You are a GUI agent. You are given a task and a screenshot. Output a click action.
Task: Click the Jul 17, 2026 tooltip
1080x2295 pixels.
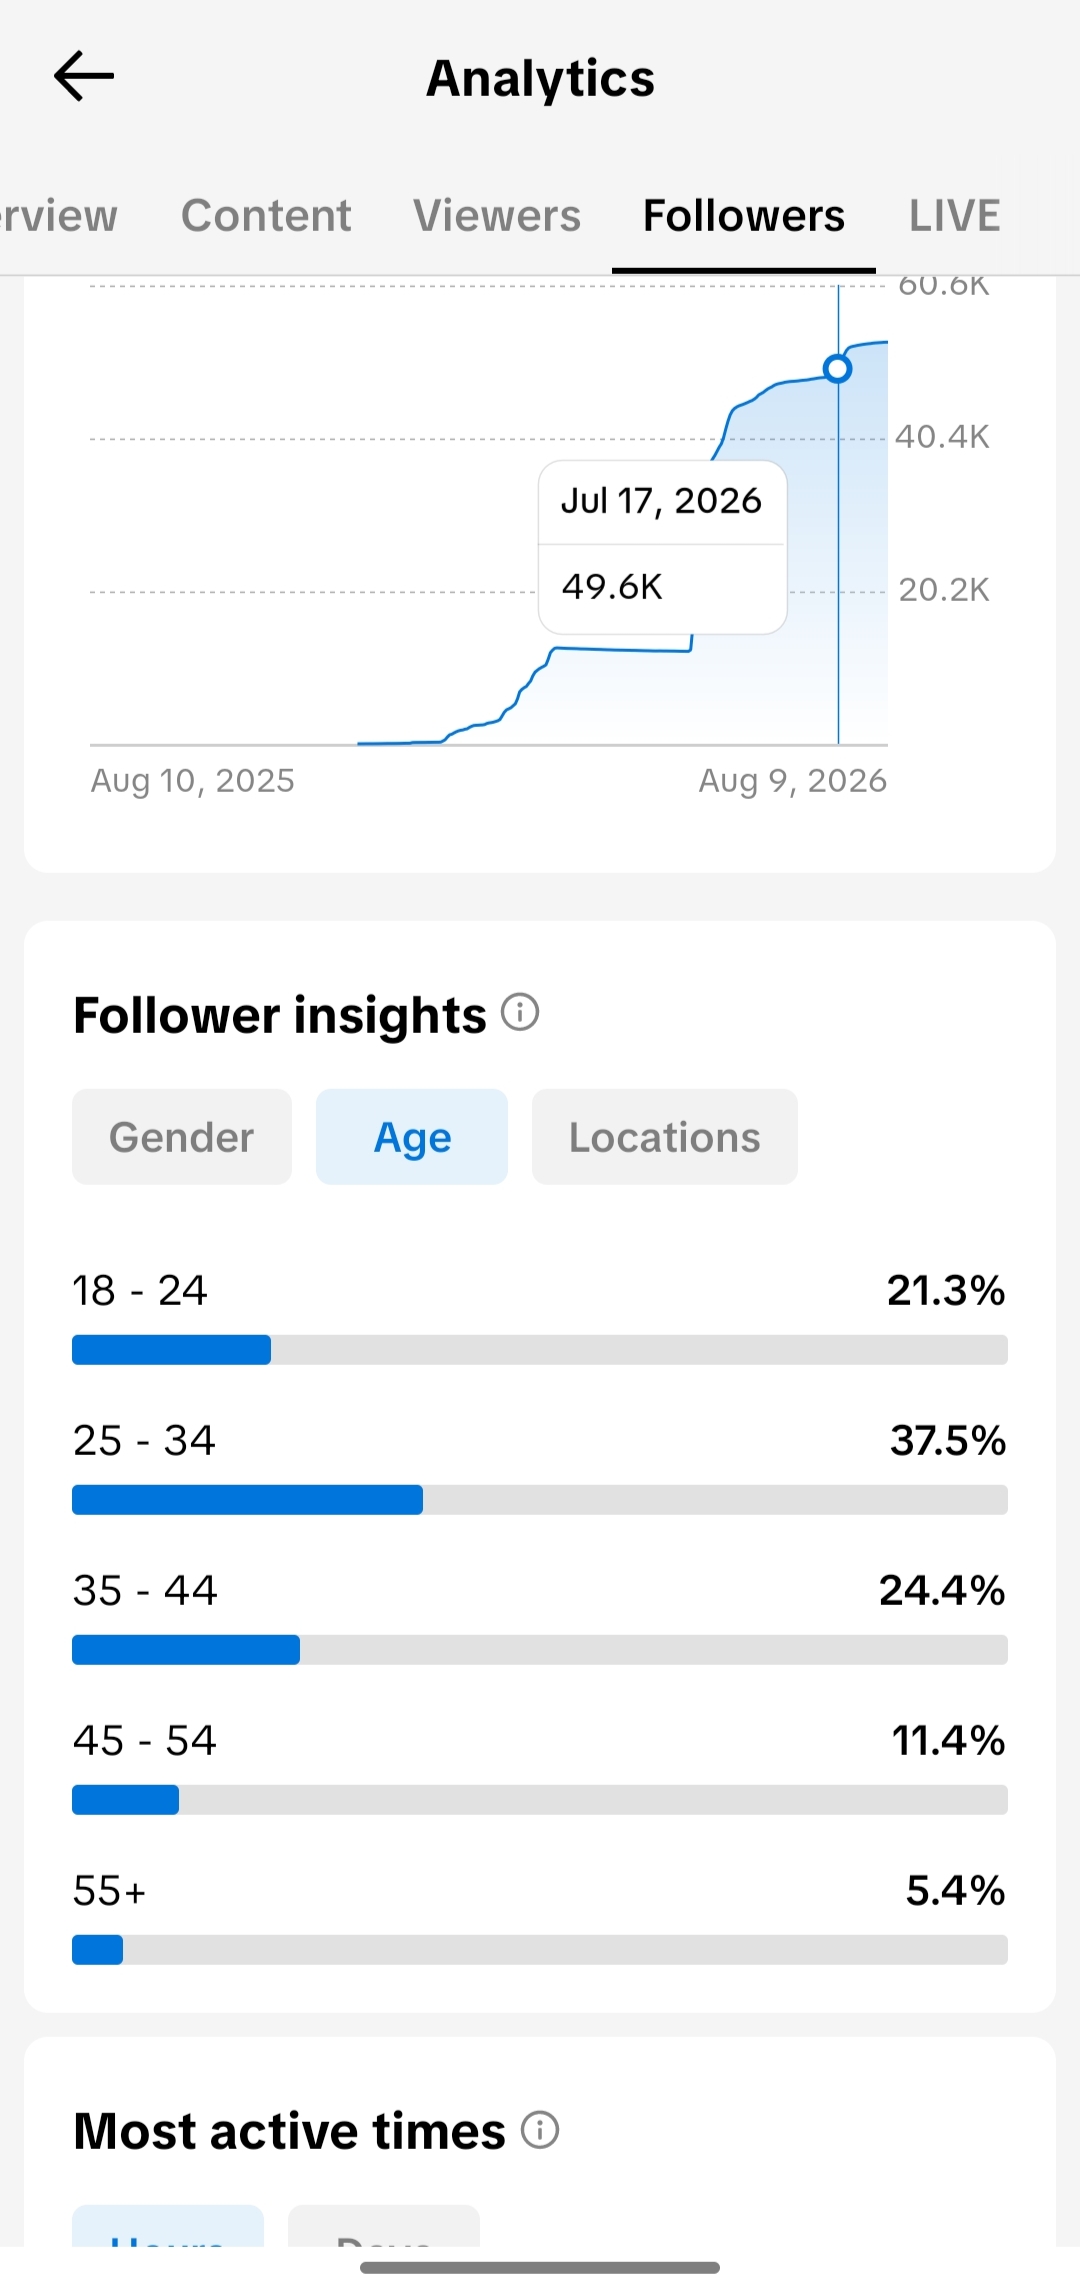coord(663,547)
